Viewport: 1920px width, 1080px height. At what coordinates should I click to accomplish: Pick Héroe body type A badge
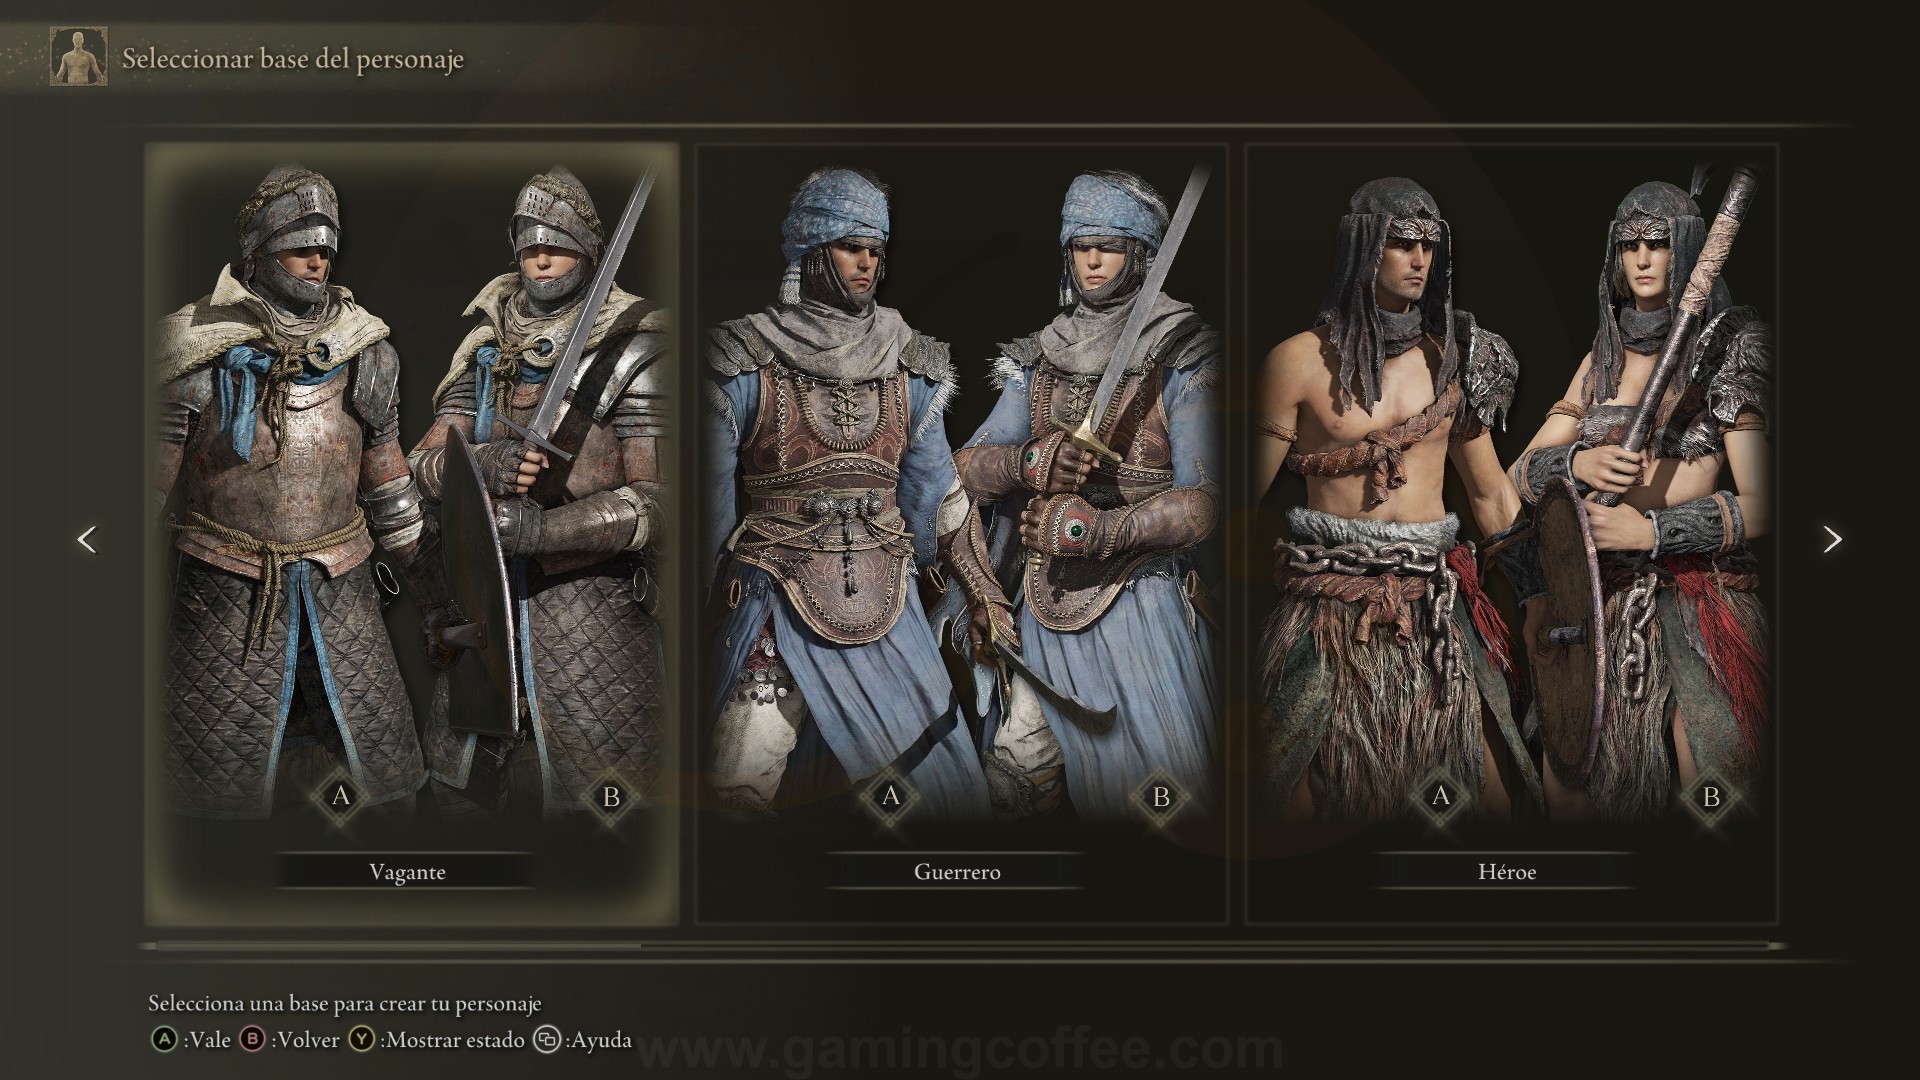coord(1441,796)
